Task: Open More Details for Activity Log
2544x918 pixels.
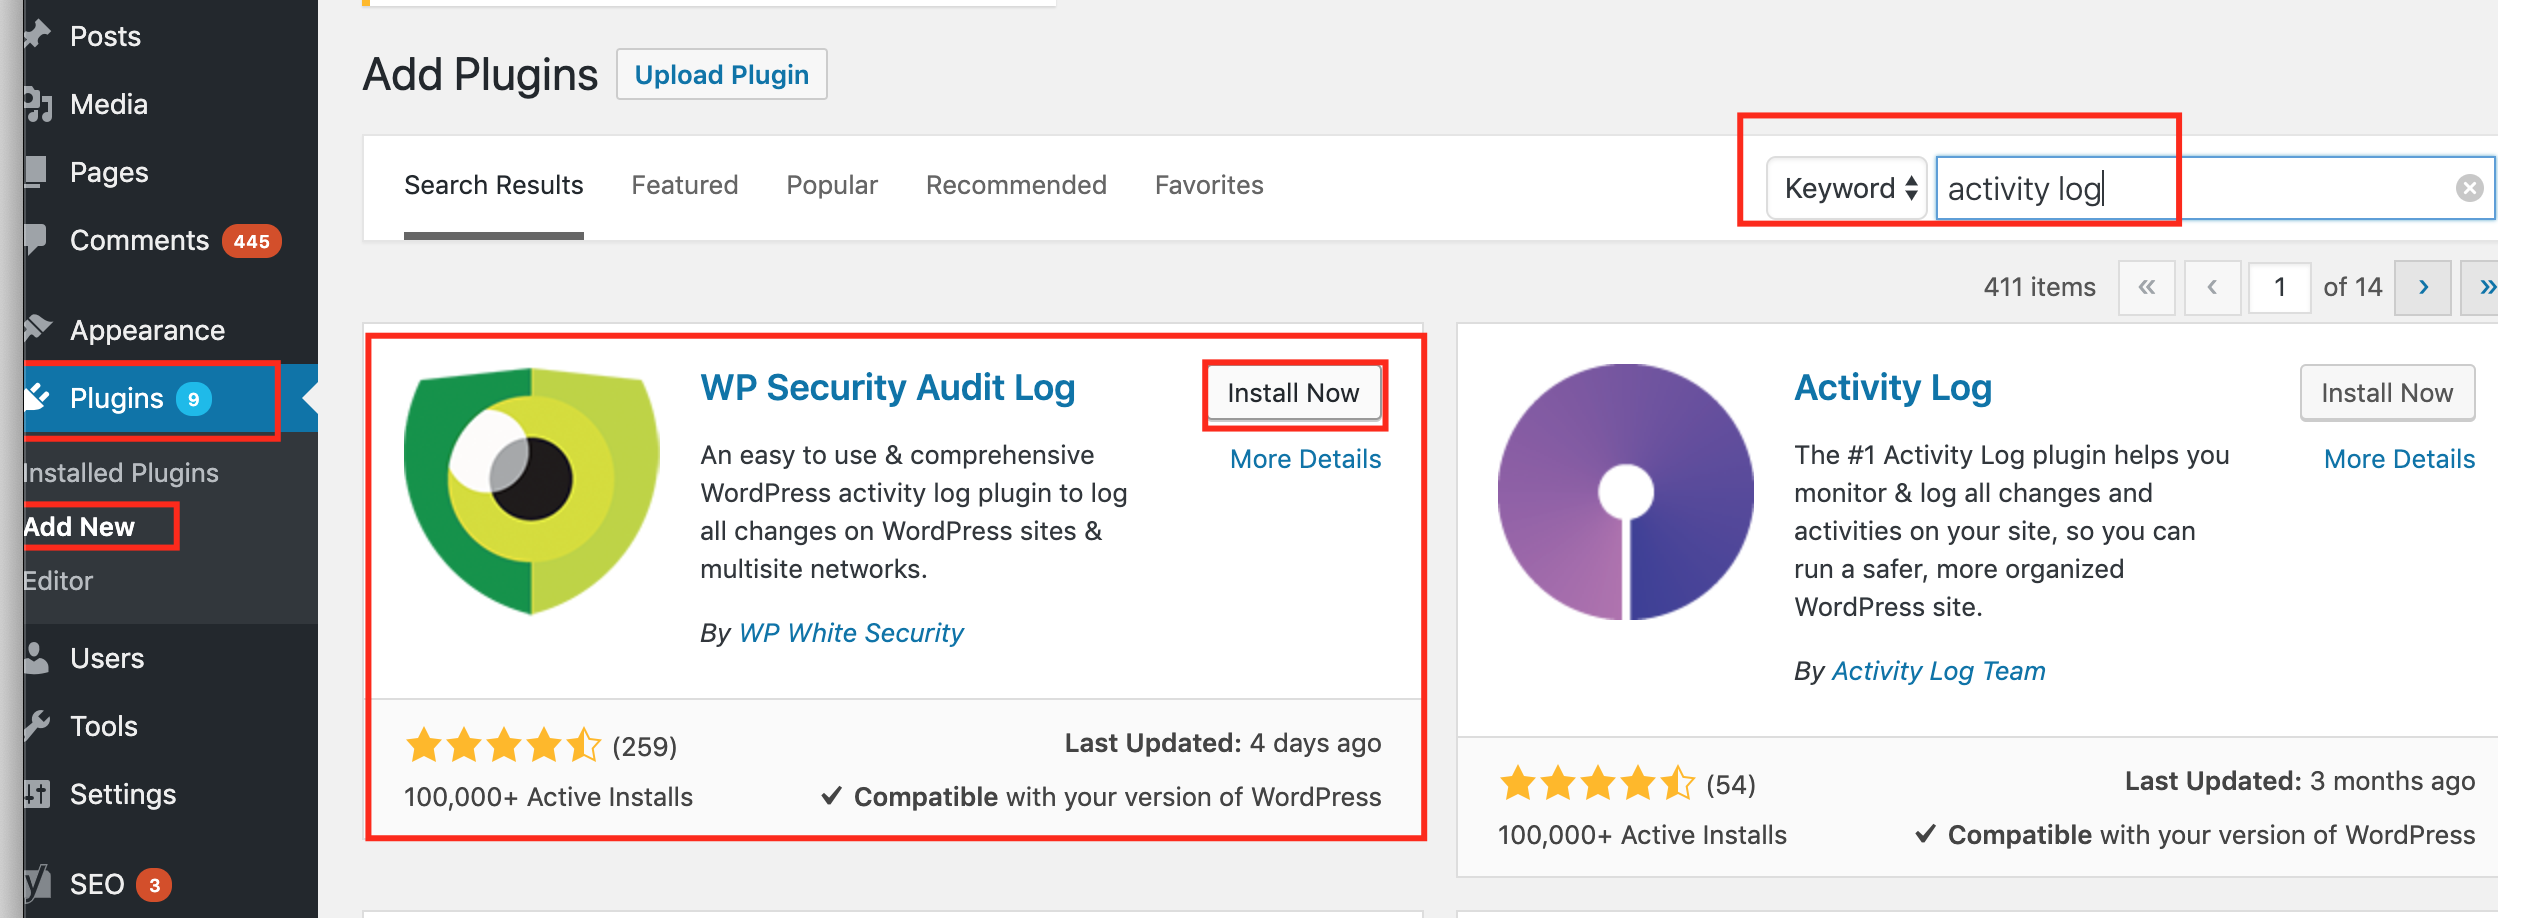Action: [x=2399, y=459]
